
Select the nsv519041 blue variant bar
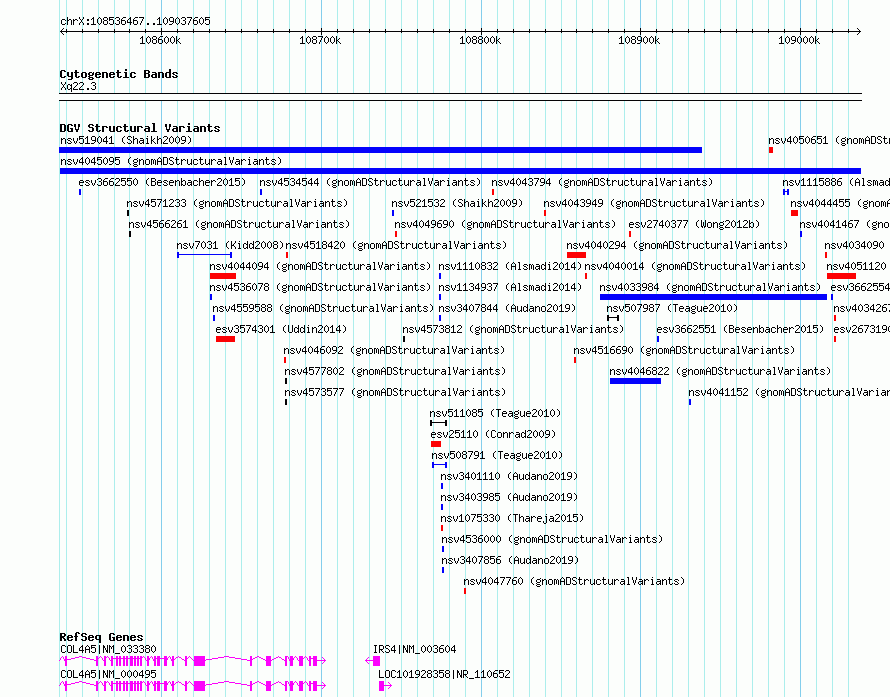click(x=380, y=150)
